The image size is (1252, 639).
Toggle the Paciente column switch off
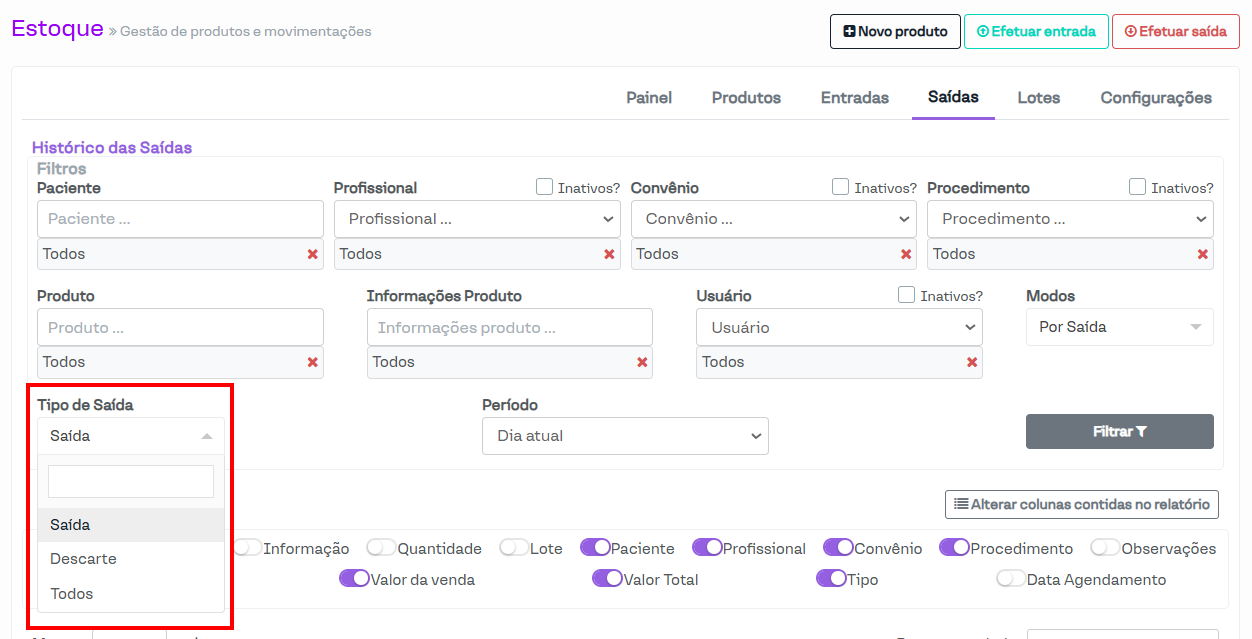(595, 548)
